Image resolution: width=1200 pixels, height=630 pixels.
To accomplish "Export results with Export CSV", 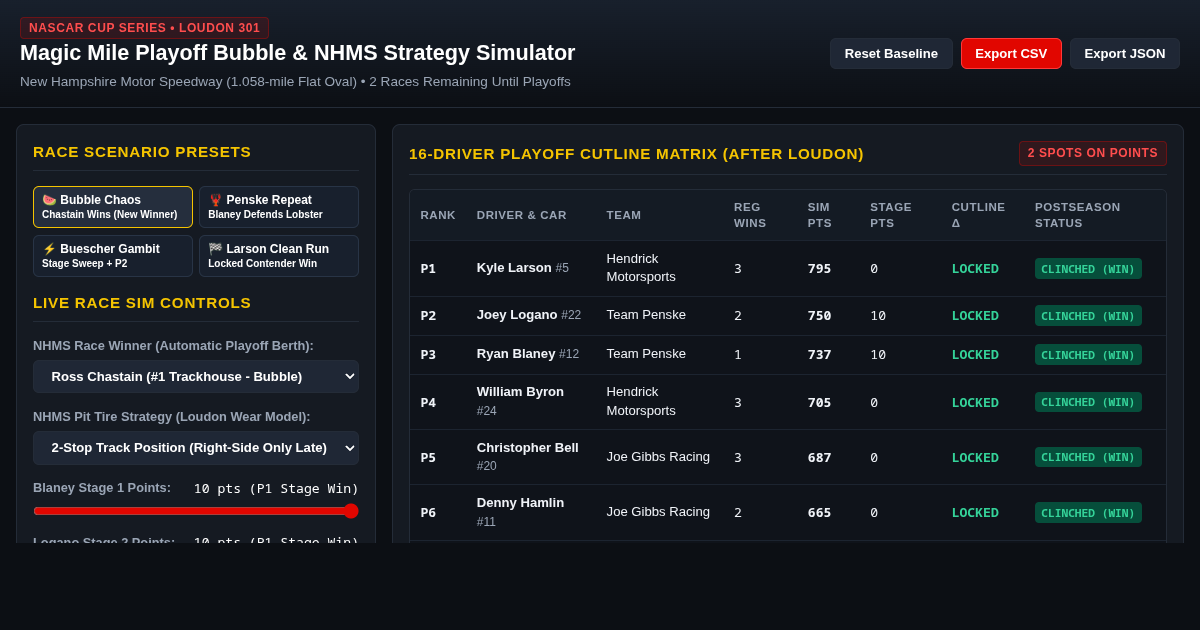I will [x=1011, y=53].
